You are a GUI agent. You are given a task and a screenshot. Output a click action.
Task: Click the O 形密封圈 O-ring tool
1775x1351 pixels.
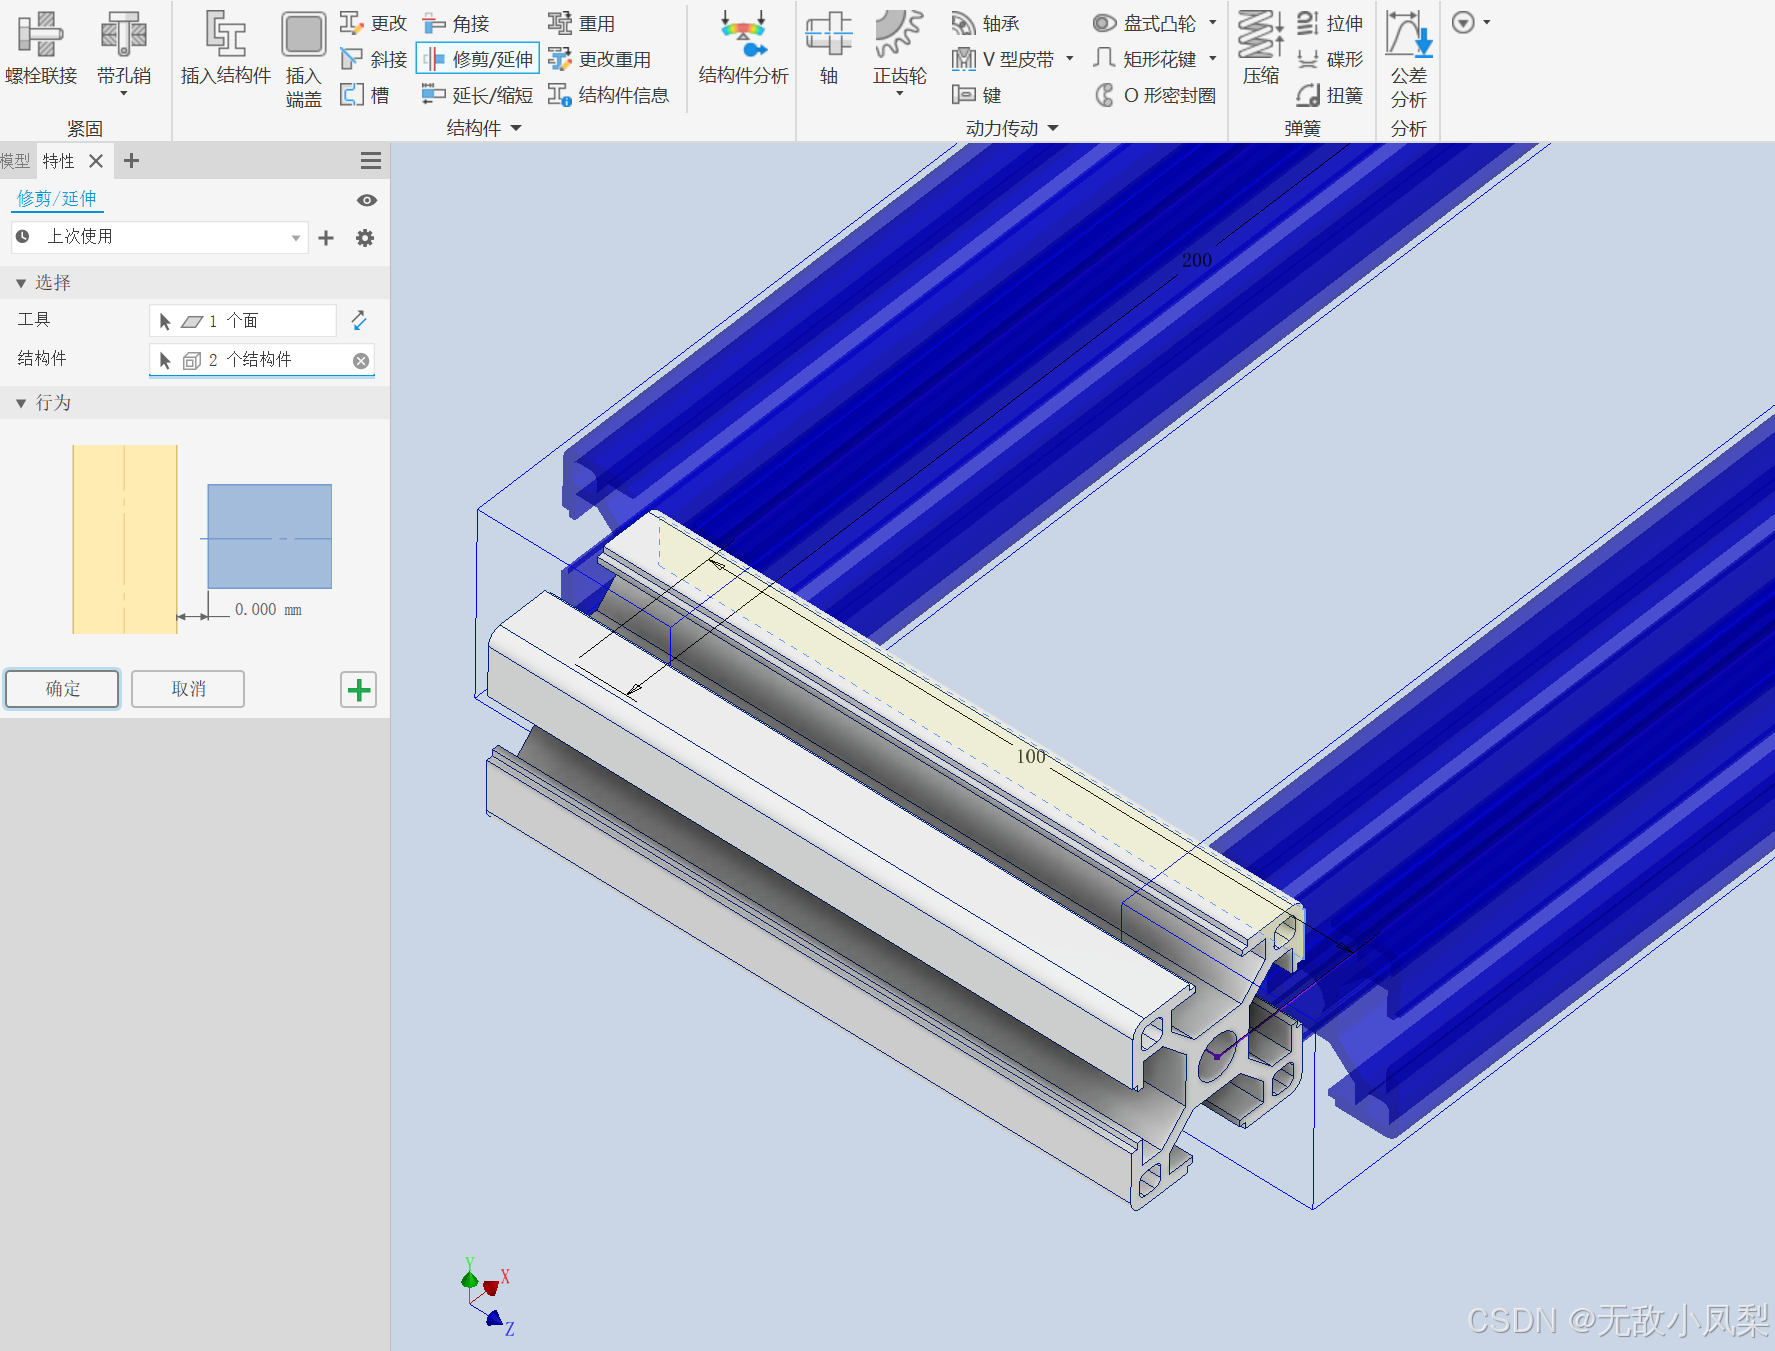[x=1154, y=95]
